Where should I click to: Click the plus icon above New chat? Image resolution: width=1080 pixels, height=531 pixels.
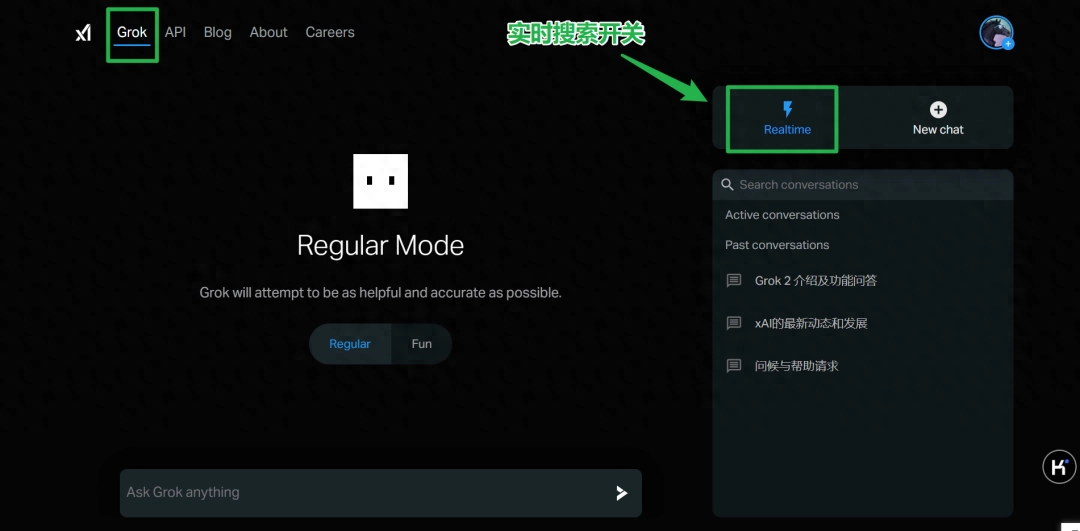[x=938, y=110]
